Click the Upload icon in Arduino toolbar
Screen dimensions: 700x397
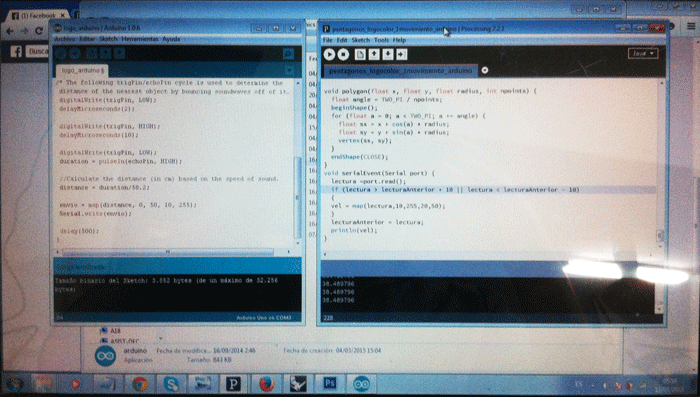75,54
